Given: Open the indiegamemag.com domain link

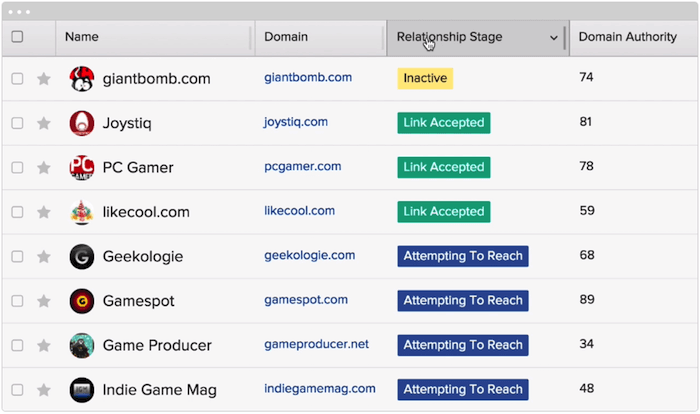Looking at the screenshot, I should [320, 389].
